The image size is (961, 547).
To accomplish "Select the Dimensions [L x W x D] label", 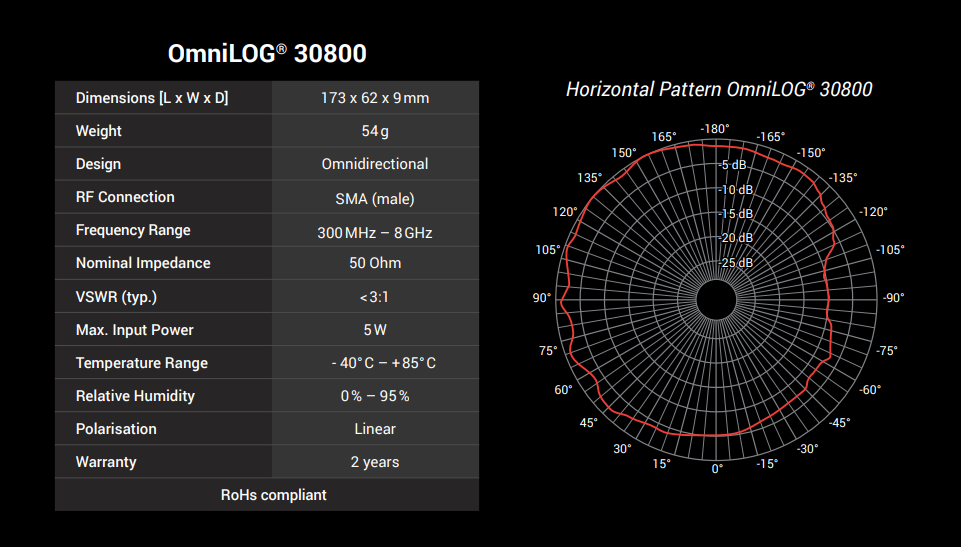I will (152, 98).
